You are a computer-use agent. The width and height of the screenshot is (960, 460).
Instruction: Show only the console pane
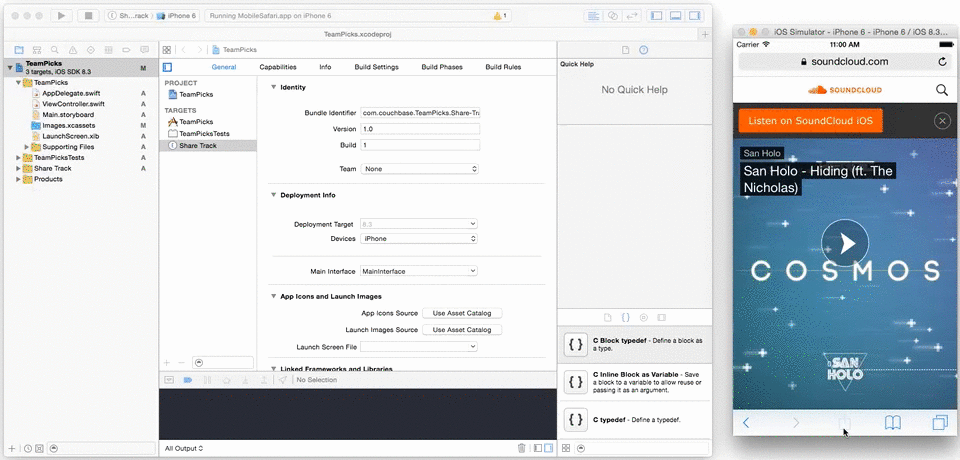548,448
